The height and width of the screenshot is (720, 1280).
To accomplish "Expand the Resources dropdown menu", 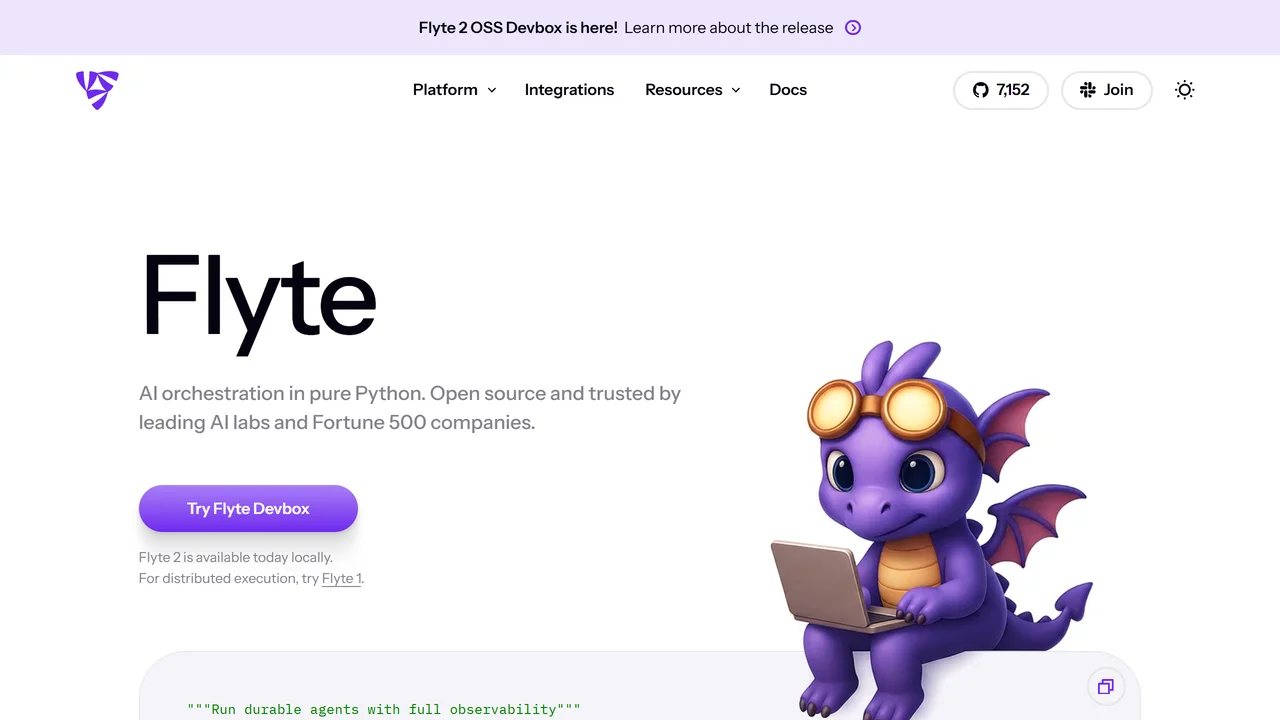I will [693, 90].
